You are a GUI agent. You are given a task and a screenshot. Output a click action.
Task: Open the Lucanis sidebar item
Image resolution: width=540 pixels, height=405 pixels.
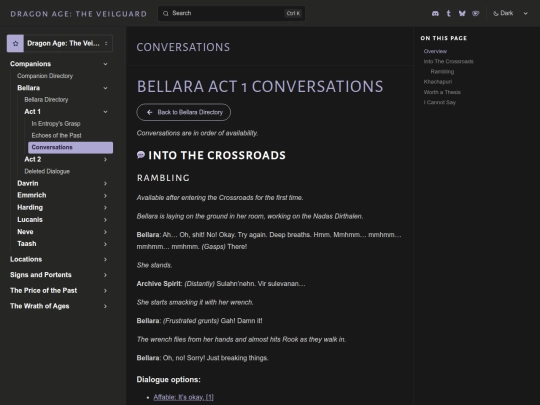click(30, 220)
